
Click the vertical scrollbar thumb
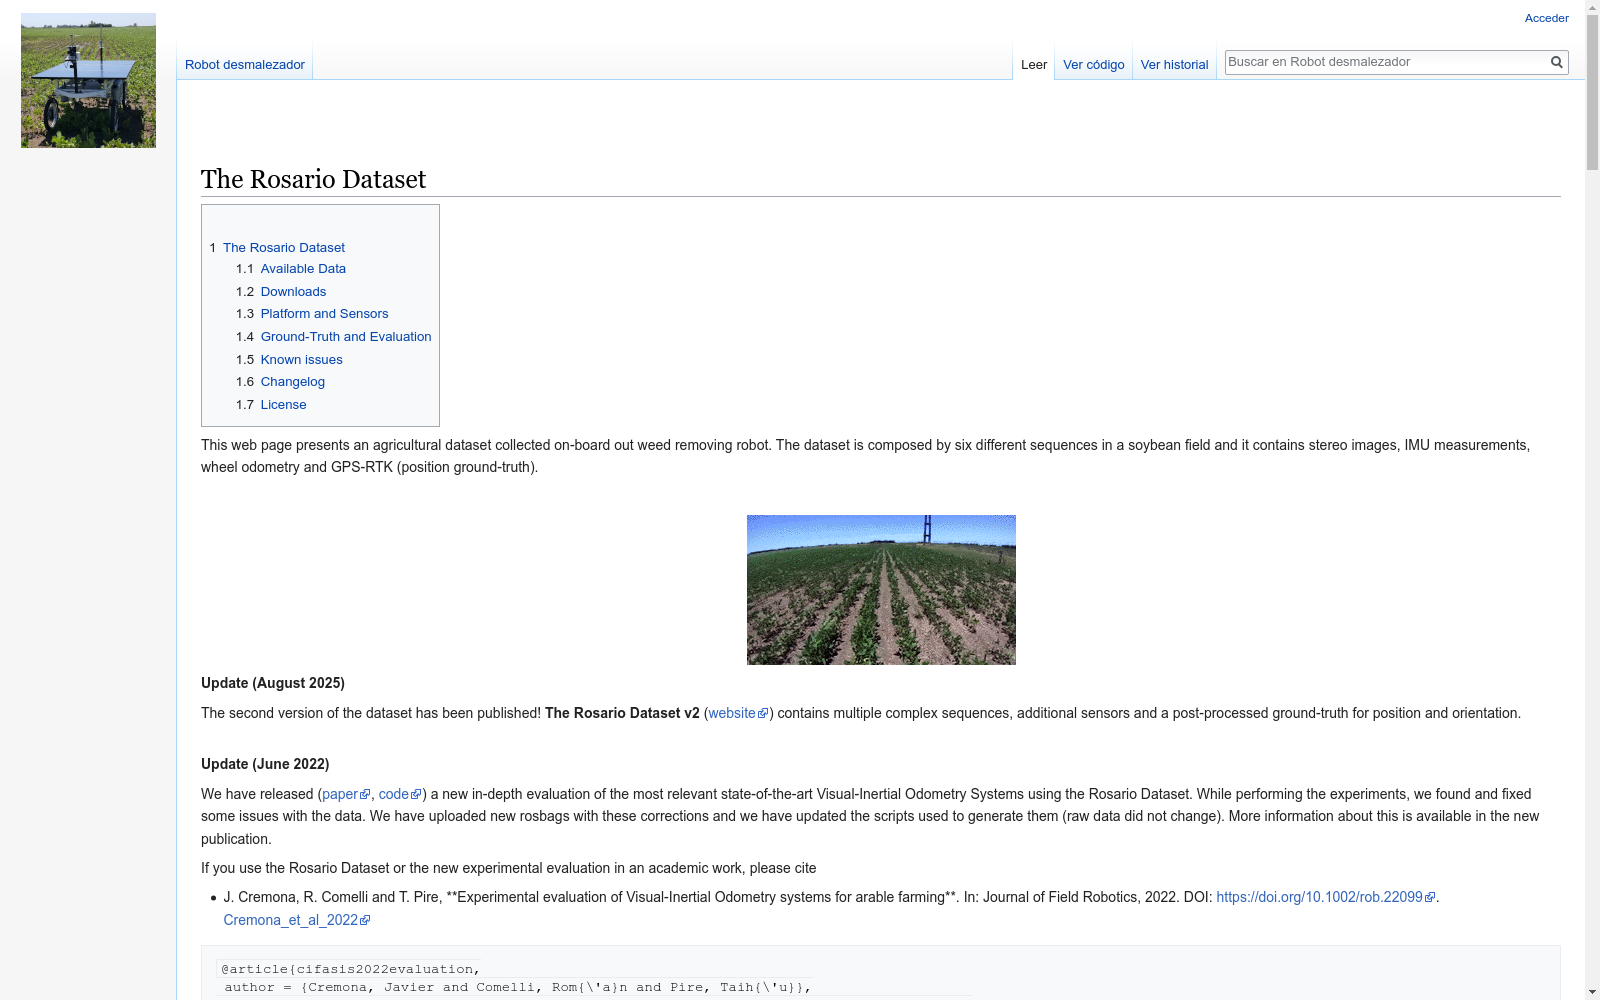(1592, 93)
